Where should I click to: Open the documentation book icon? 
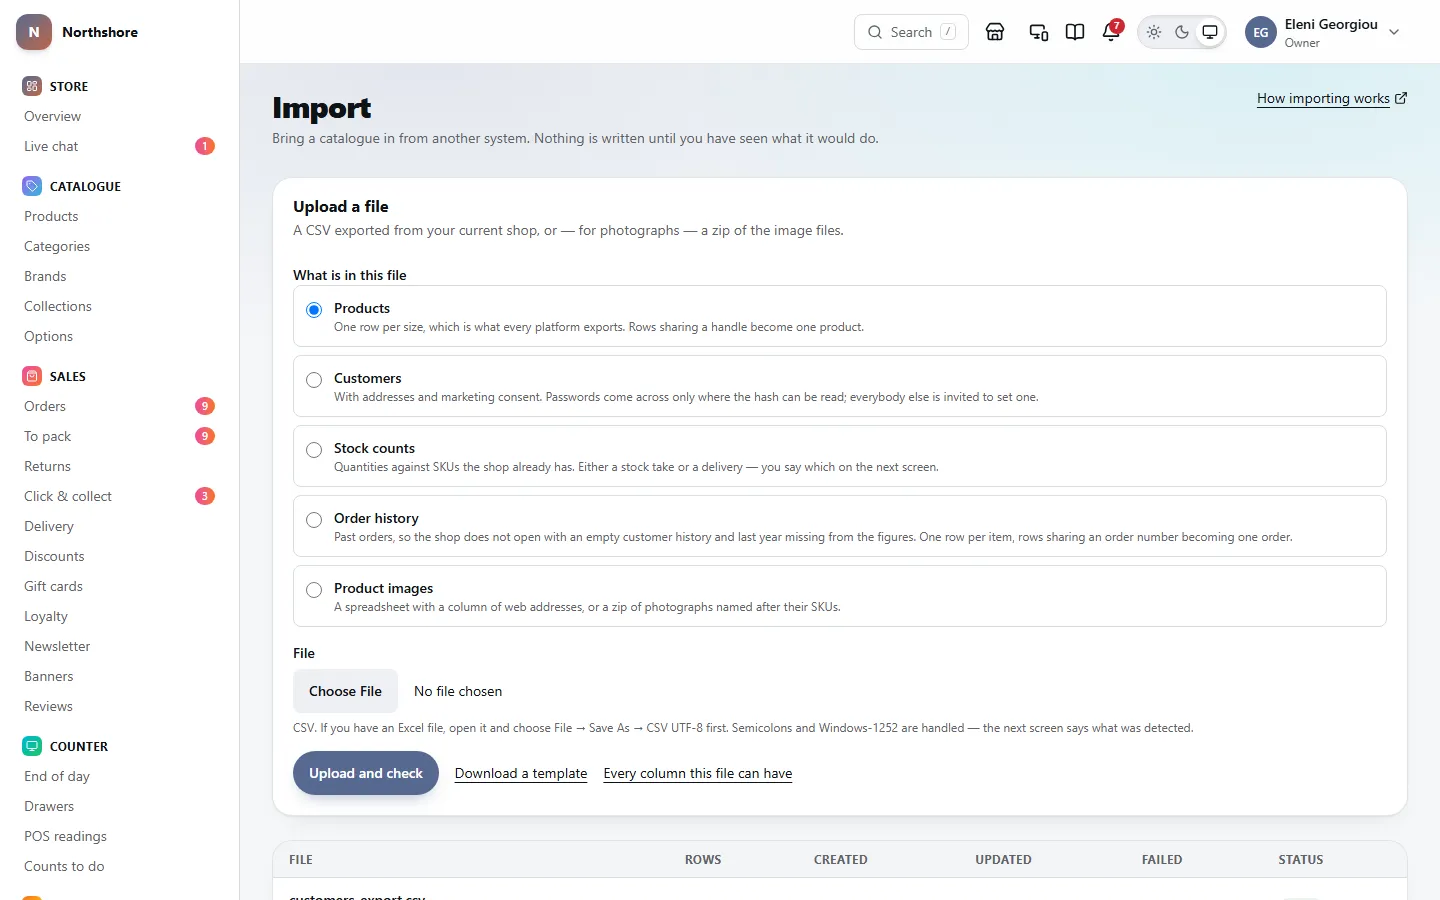click(x=1075, y=32)
